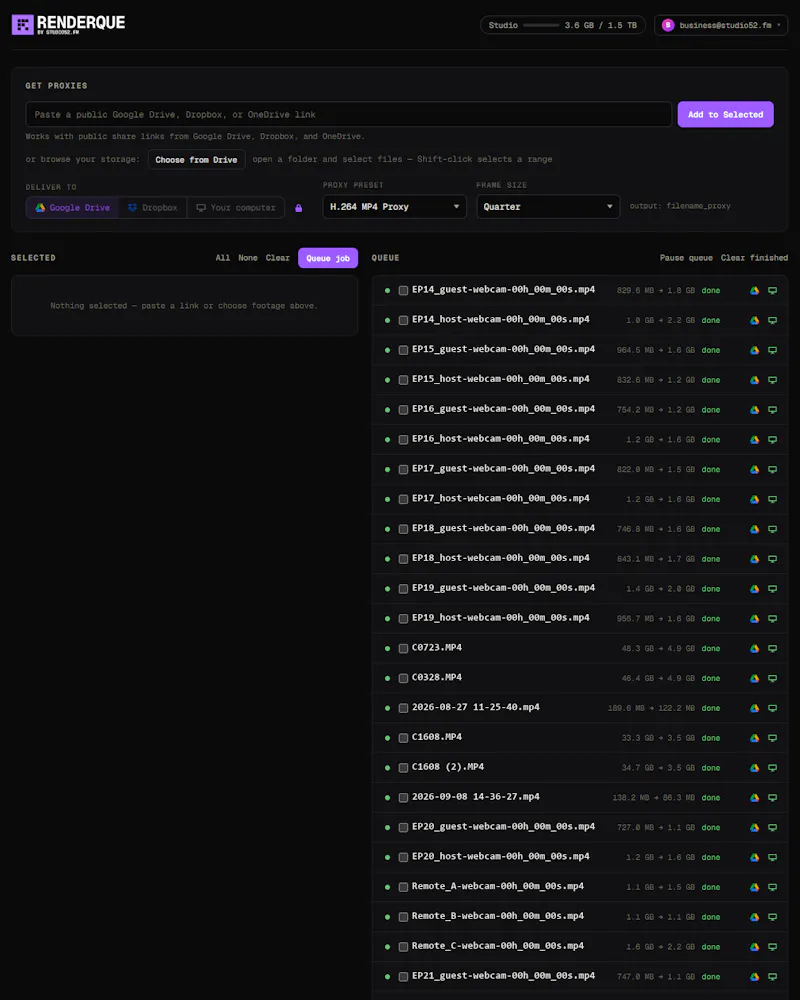Click the Renderque logo icon

point(22,24)
